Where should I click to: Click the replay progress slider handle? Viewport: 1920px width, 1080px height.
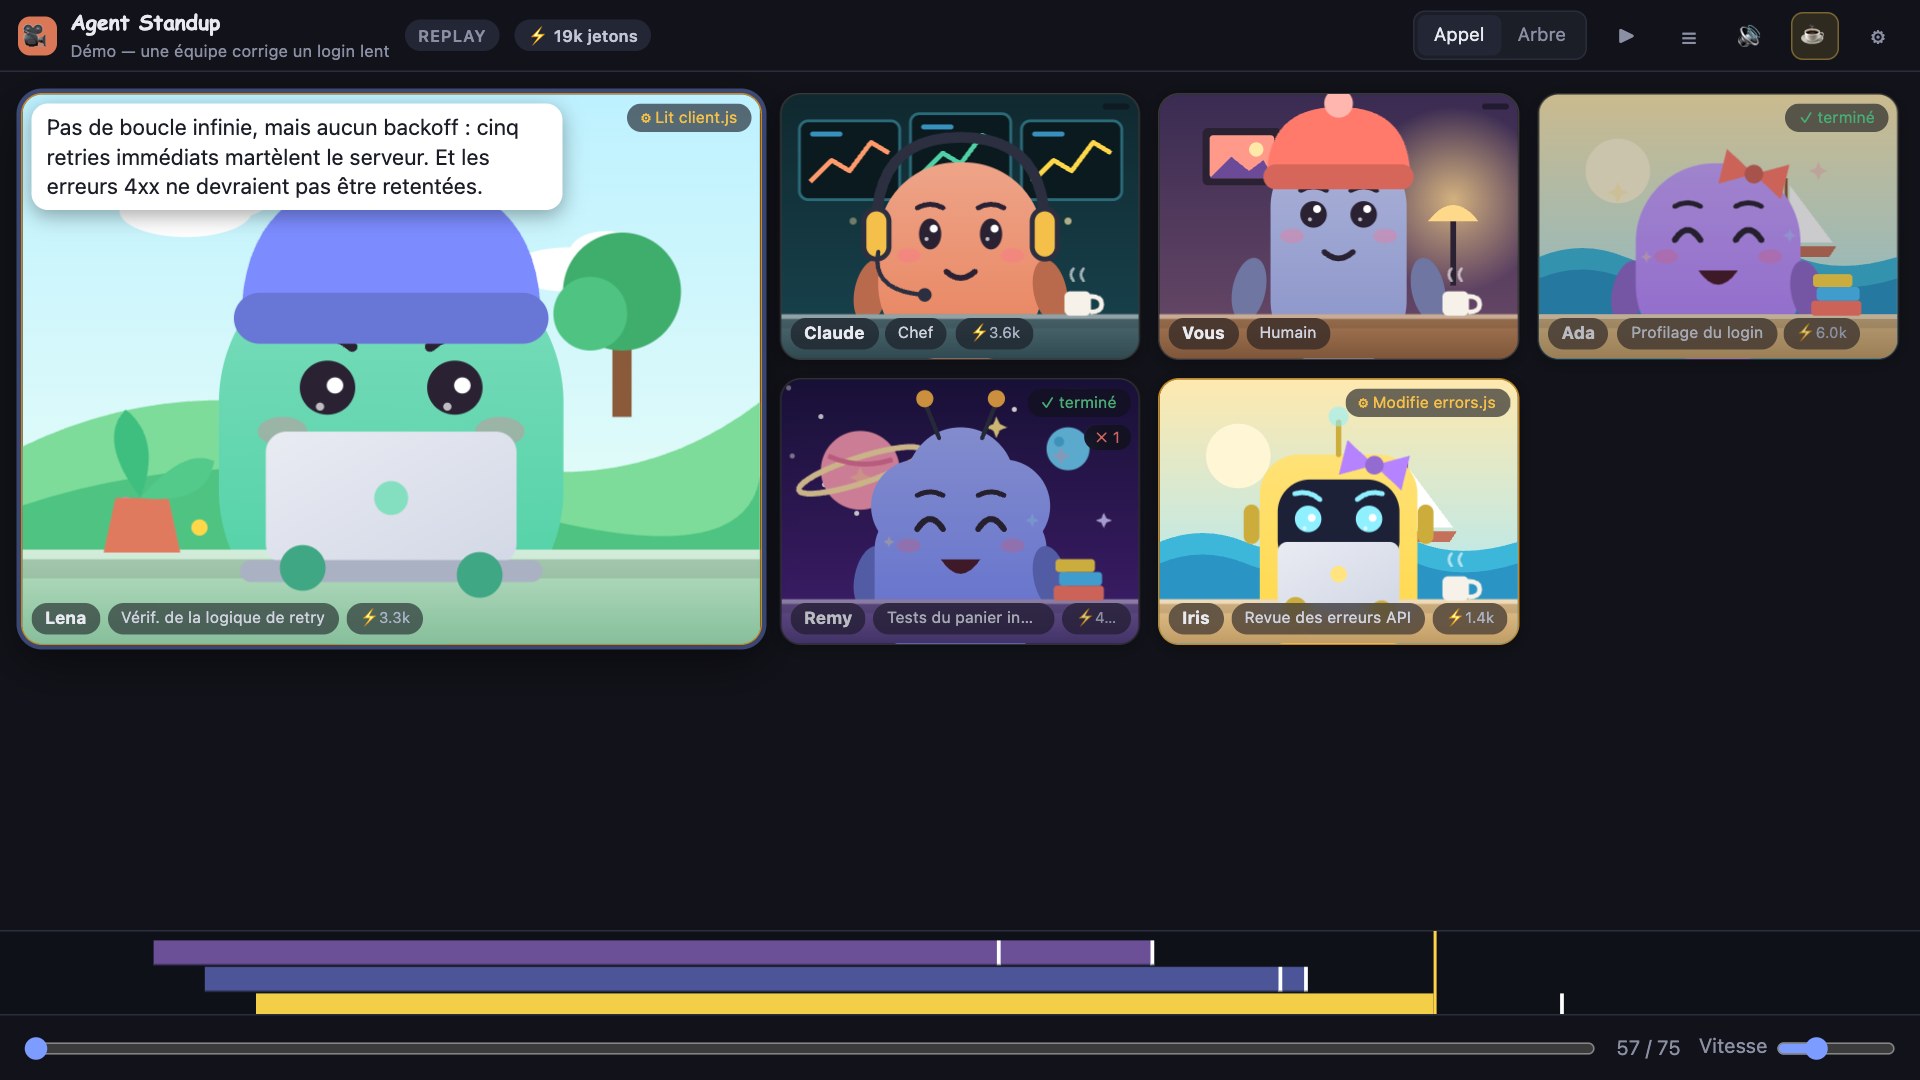[36, 1048]
